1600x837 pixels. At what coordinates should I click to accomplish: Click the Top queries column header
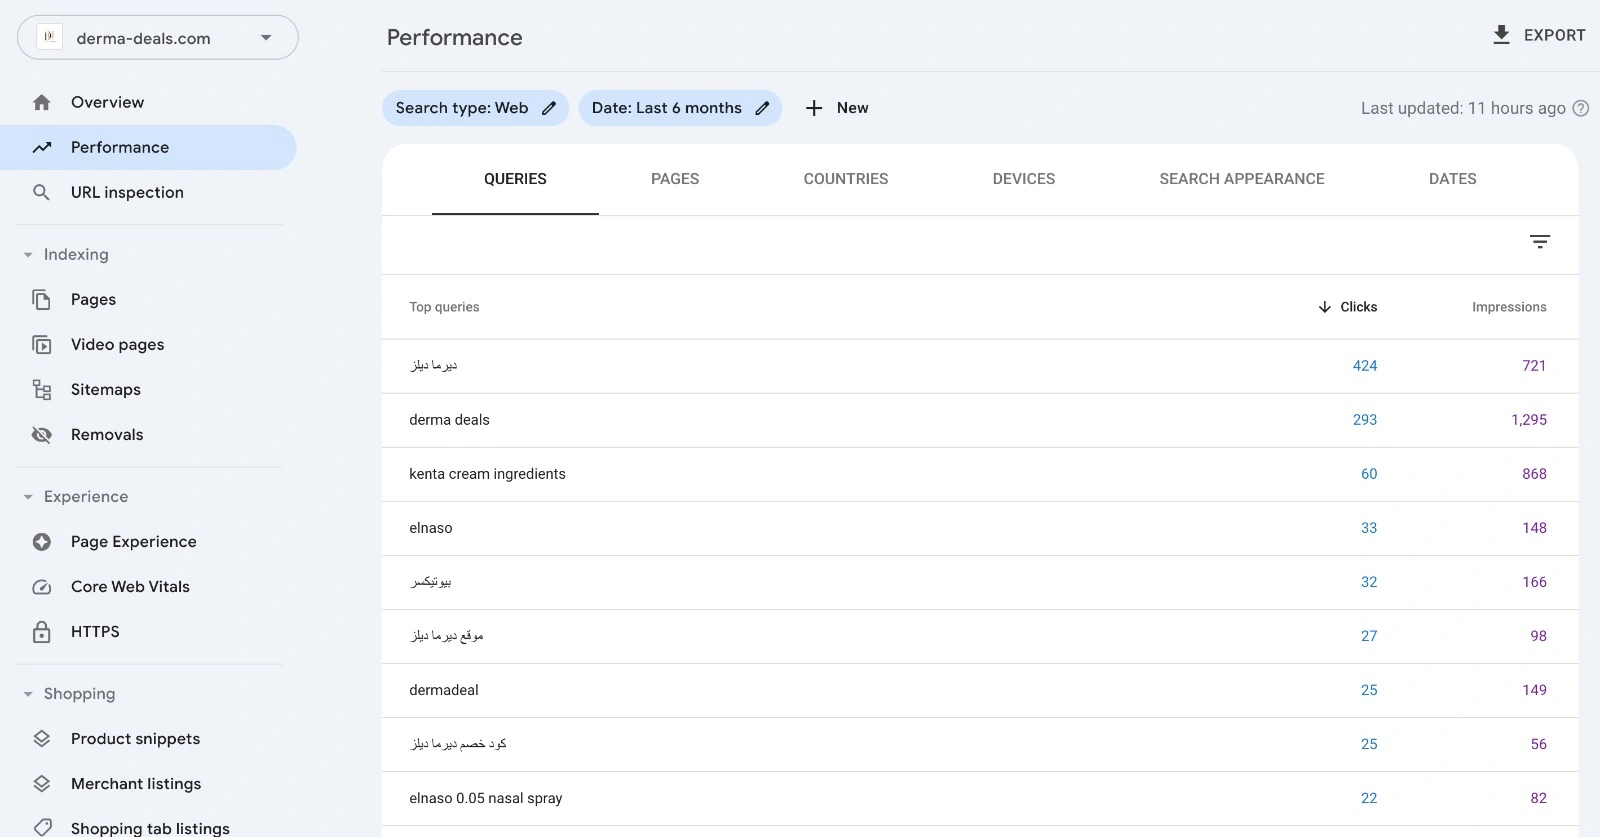pyautogui.click(x=444, y=307)
